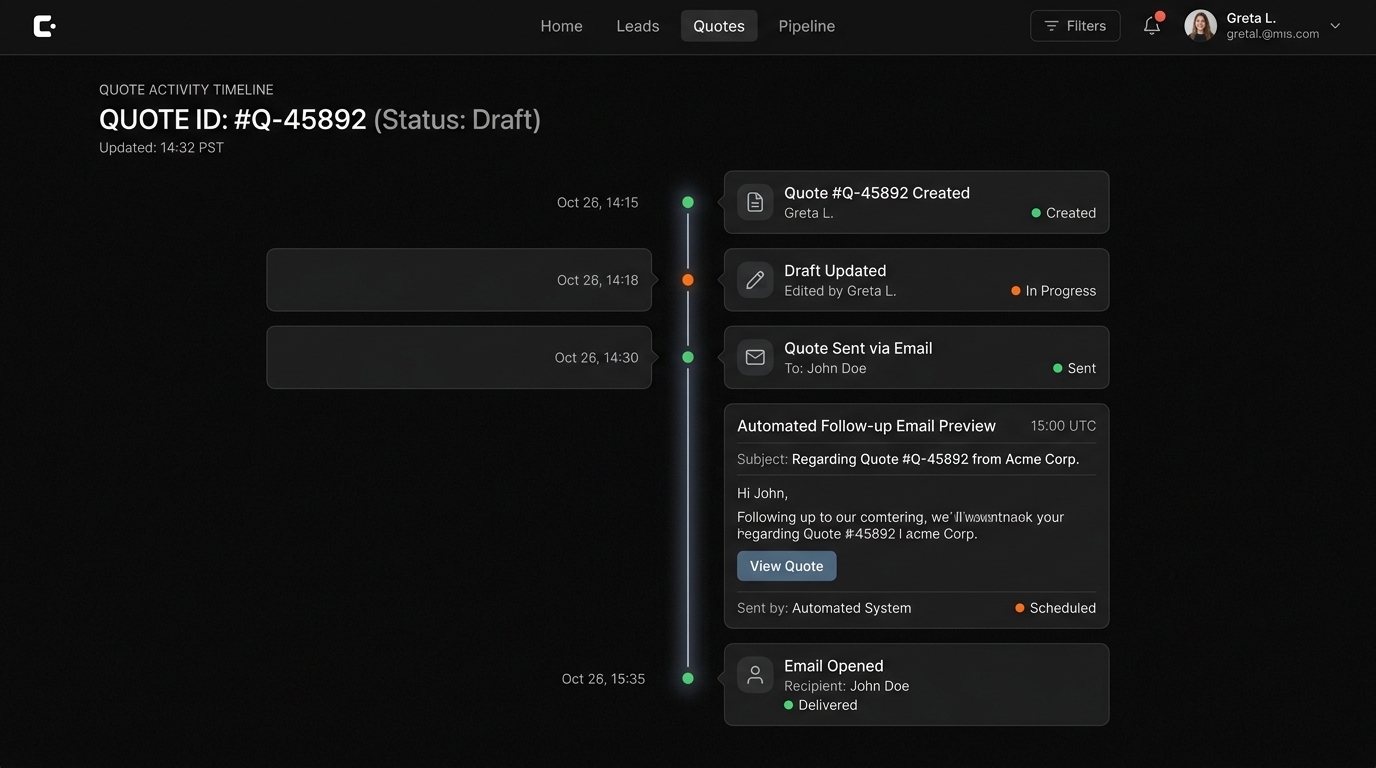
Task: Click the "Scheduled" status badge
Action: 1056,608
